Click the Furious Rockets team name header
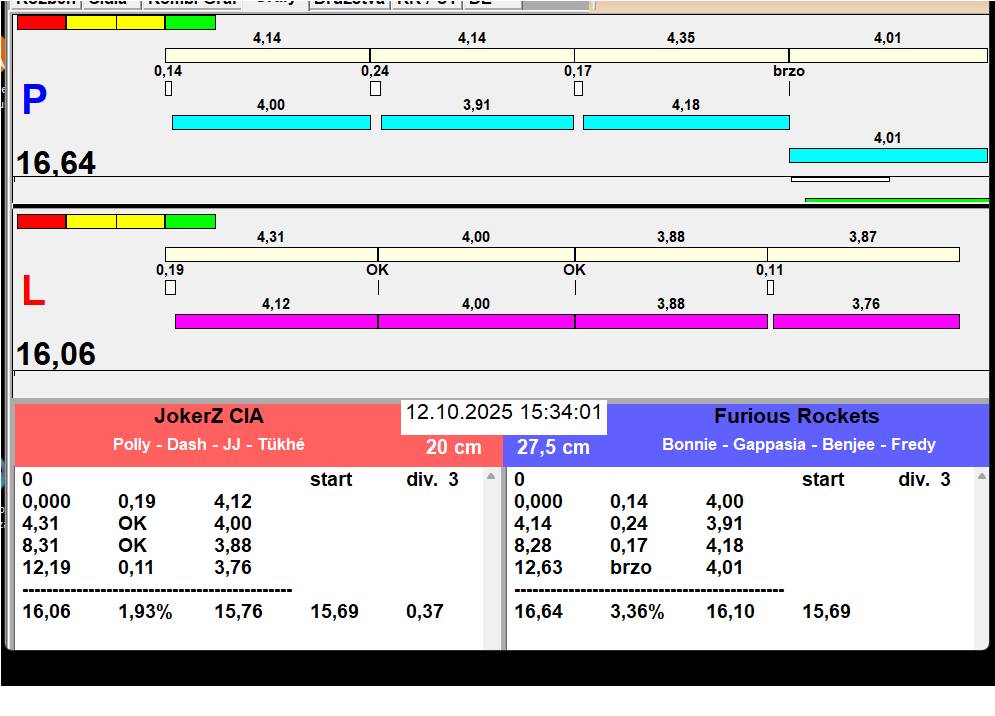This screenshot has height=716, width=995. pos(797,416)
